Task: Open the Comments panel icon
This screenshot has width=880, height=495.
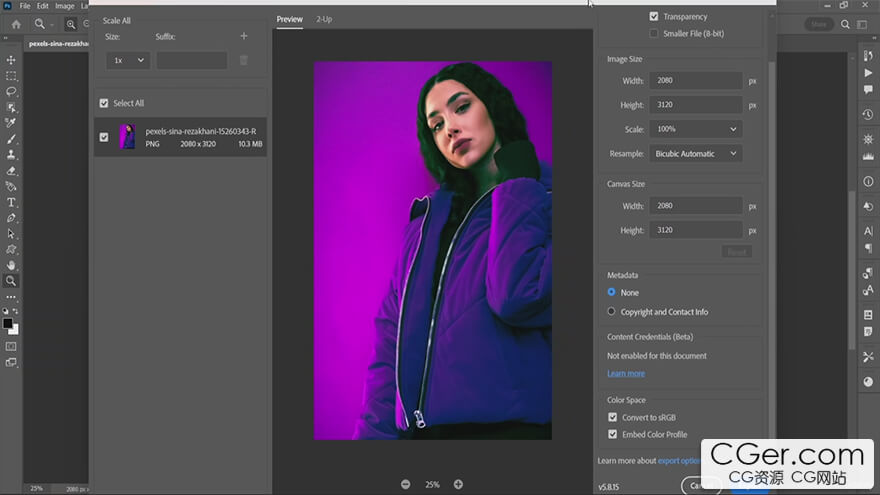Action: click(868, 90)
